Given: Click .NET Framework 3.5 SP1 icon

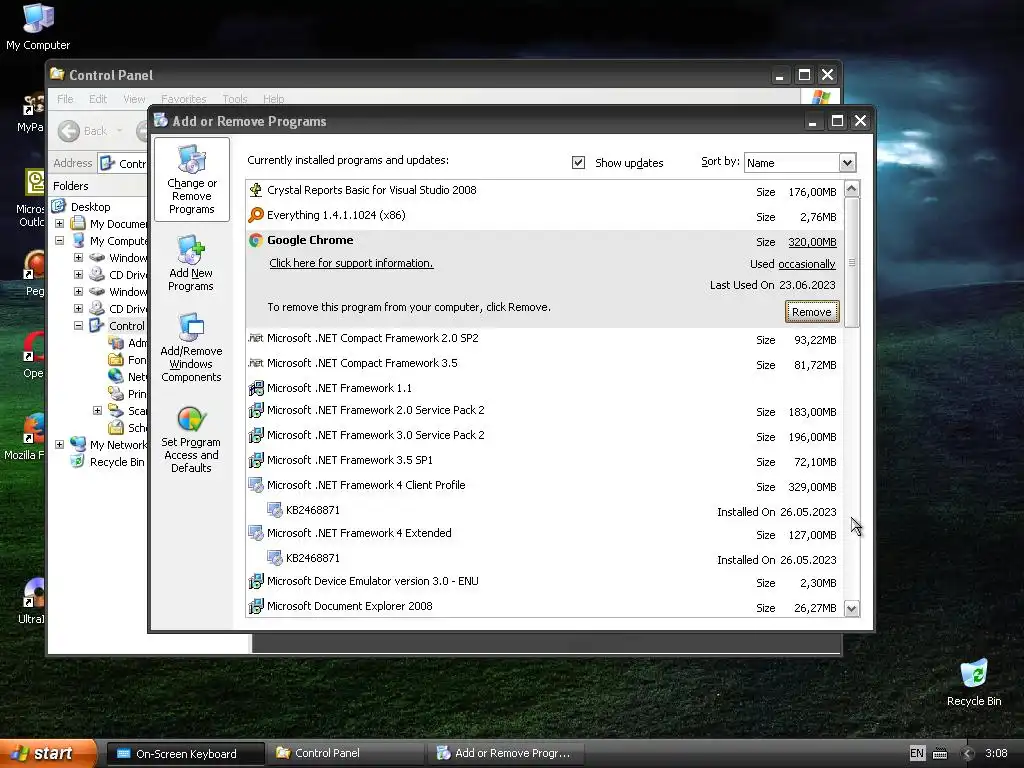Looking at the screenshot, I should point(255,460).
